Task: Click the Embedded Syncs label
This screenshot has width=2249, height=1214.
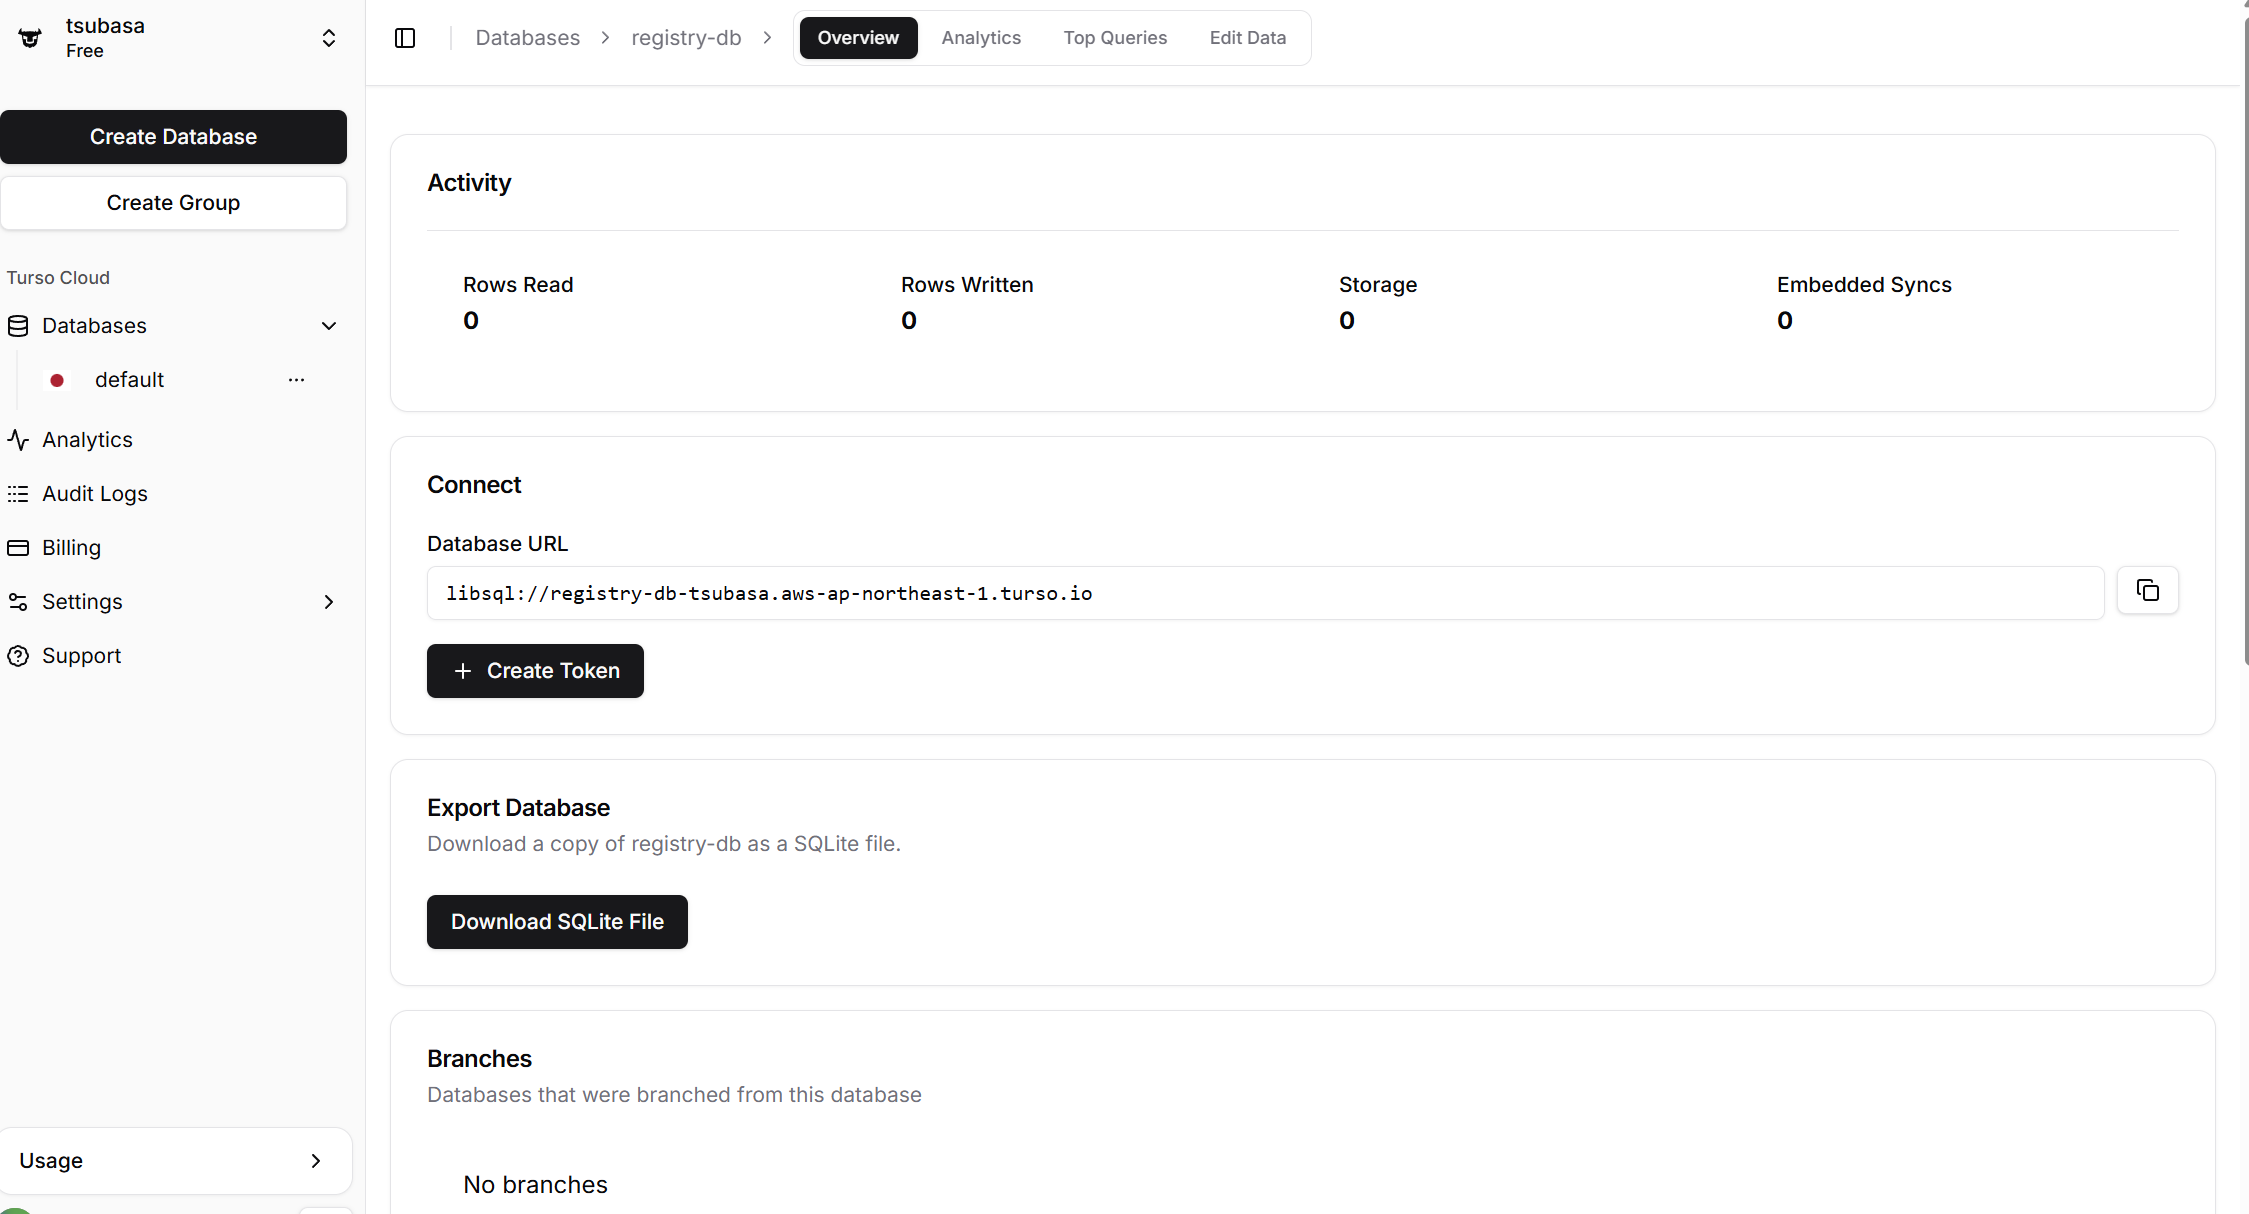Action: click(1864, 285)
